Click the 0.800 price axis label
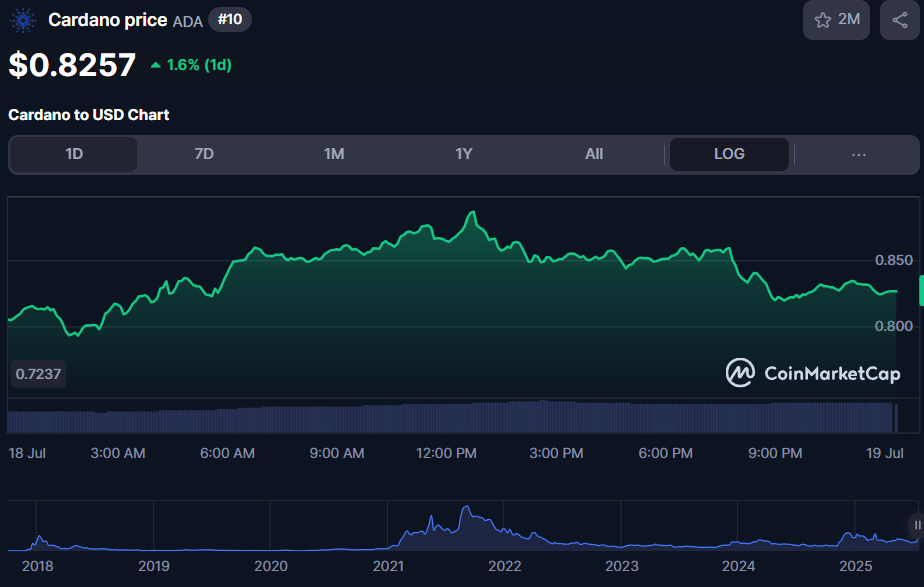924x587 pixels. pos(893,327)
